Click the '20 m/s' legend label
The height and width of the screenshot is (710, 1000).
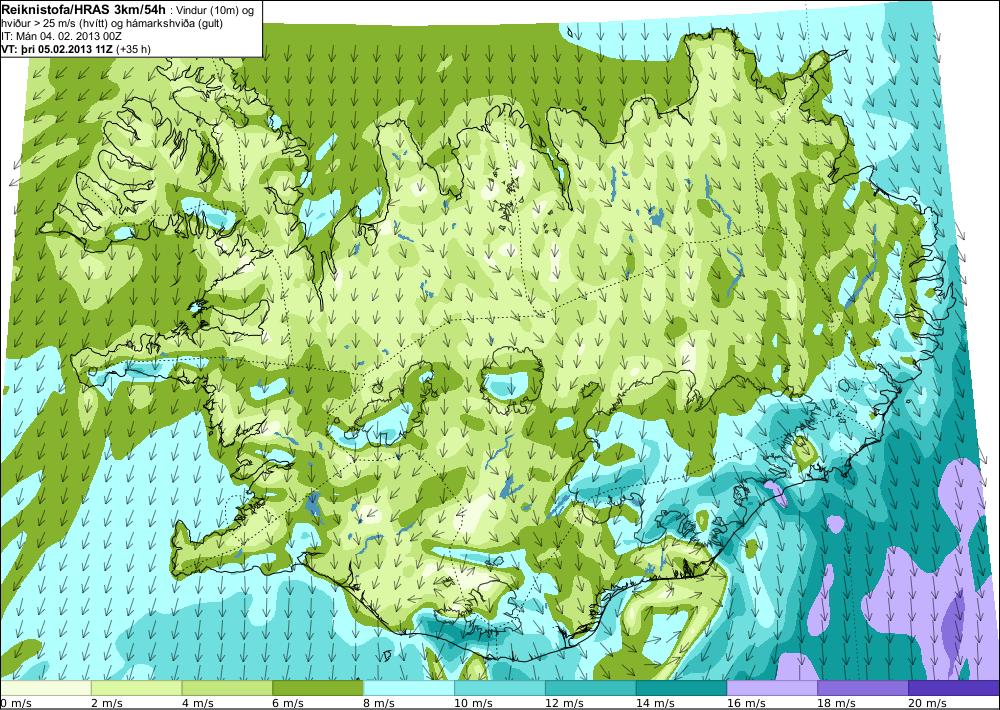click(x=927, y=703)
